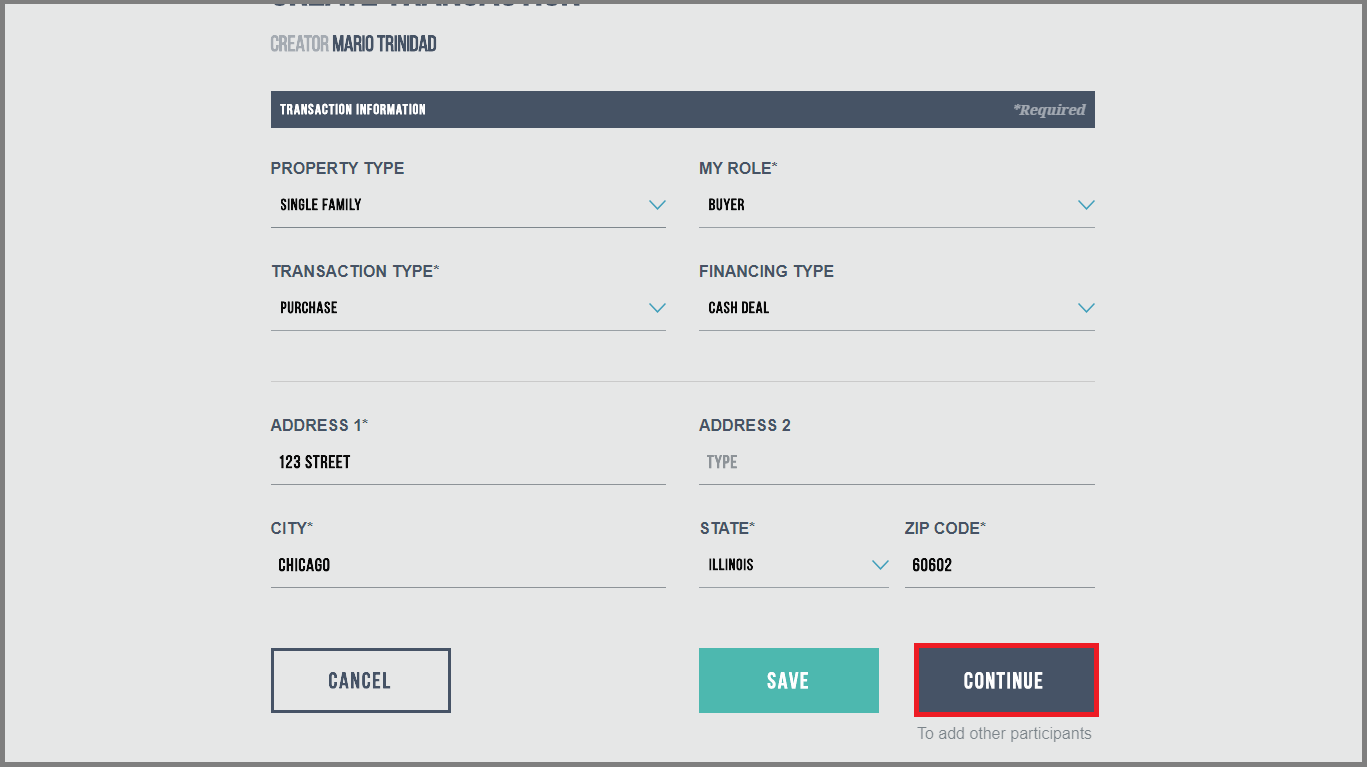1367x767 pixels.
Task: Click the Transaction Type chevron icon
Action: click(x=657, y=308)
